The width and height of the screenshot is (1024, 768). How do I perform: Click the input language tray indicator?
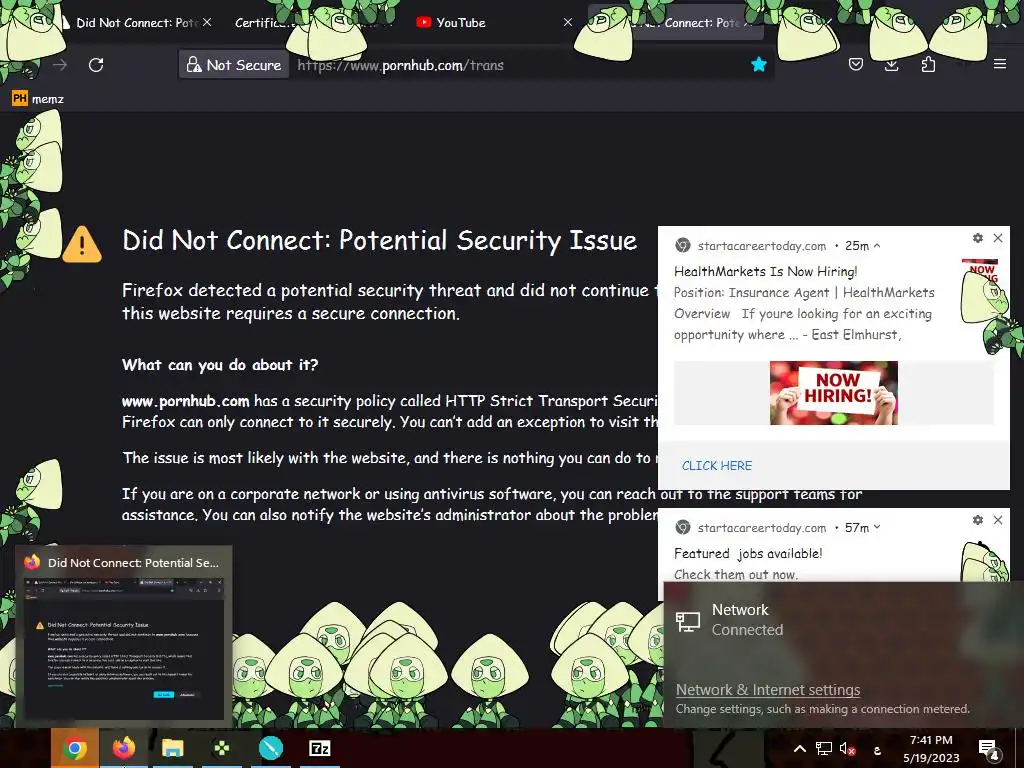pos(877,750)
